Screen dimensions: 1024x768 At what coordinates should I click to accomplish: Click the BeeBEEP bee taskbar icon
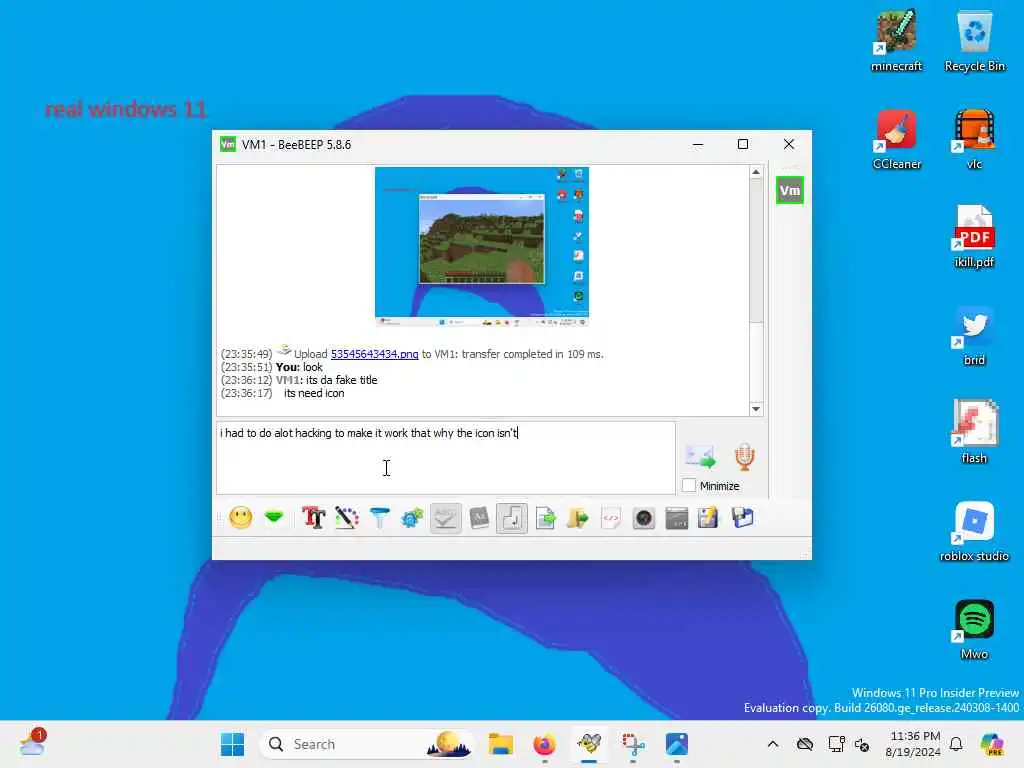click(x=589, y=744)
